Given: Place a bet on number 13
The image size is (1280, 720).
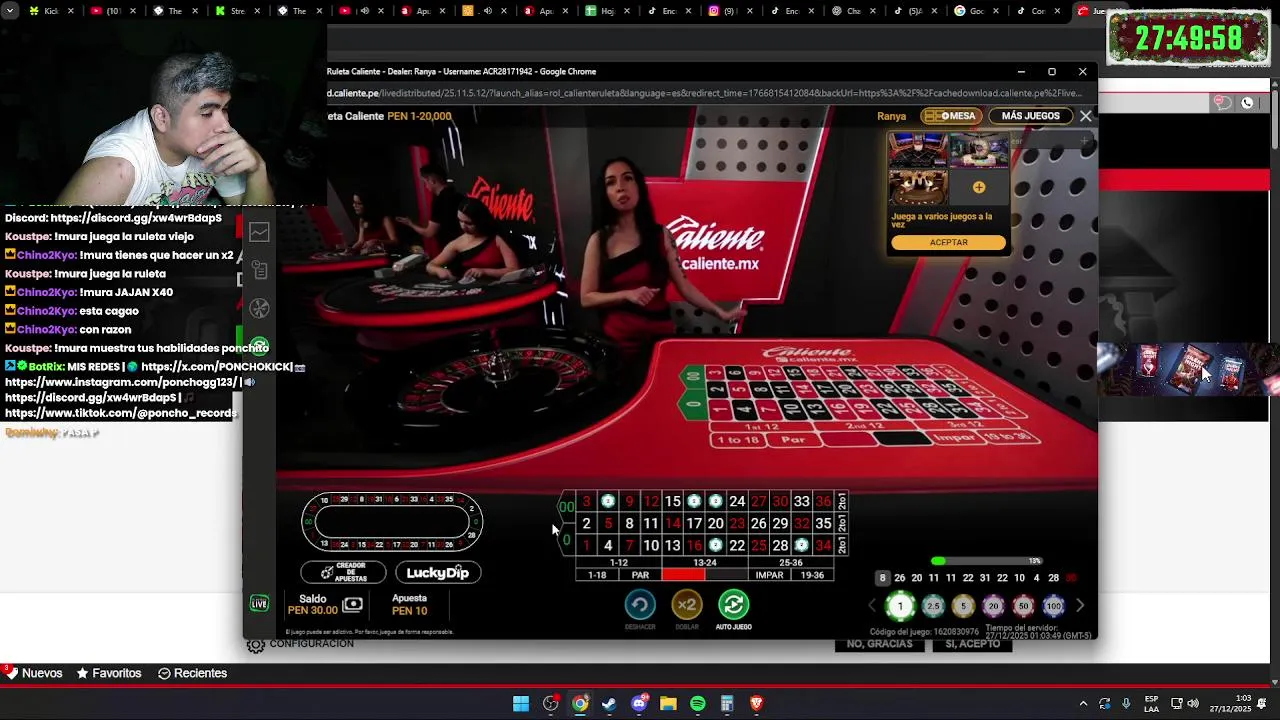Looking at the screenshot, I should (672, 545).
